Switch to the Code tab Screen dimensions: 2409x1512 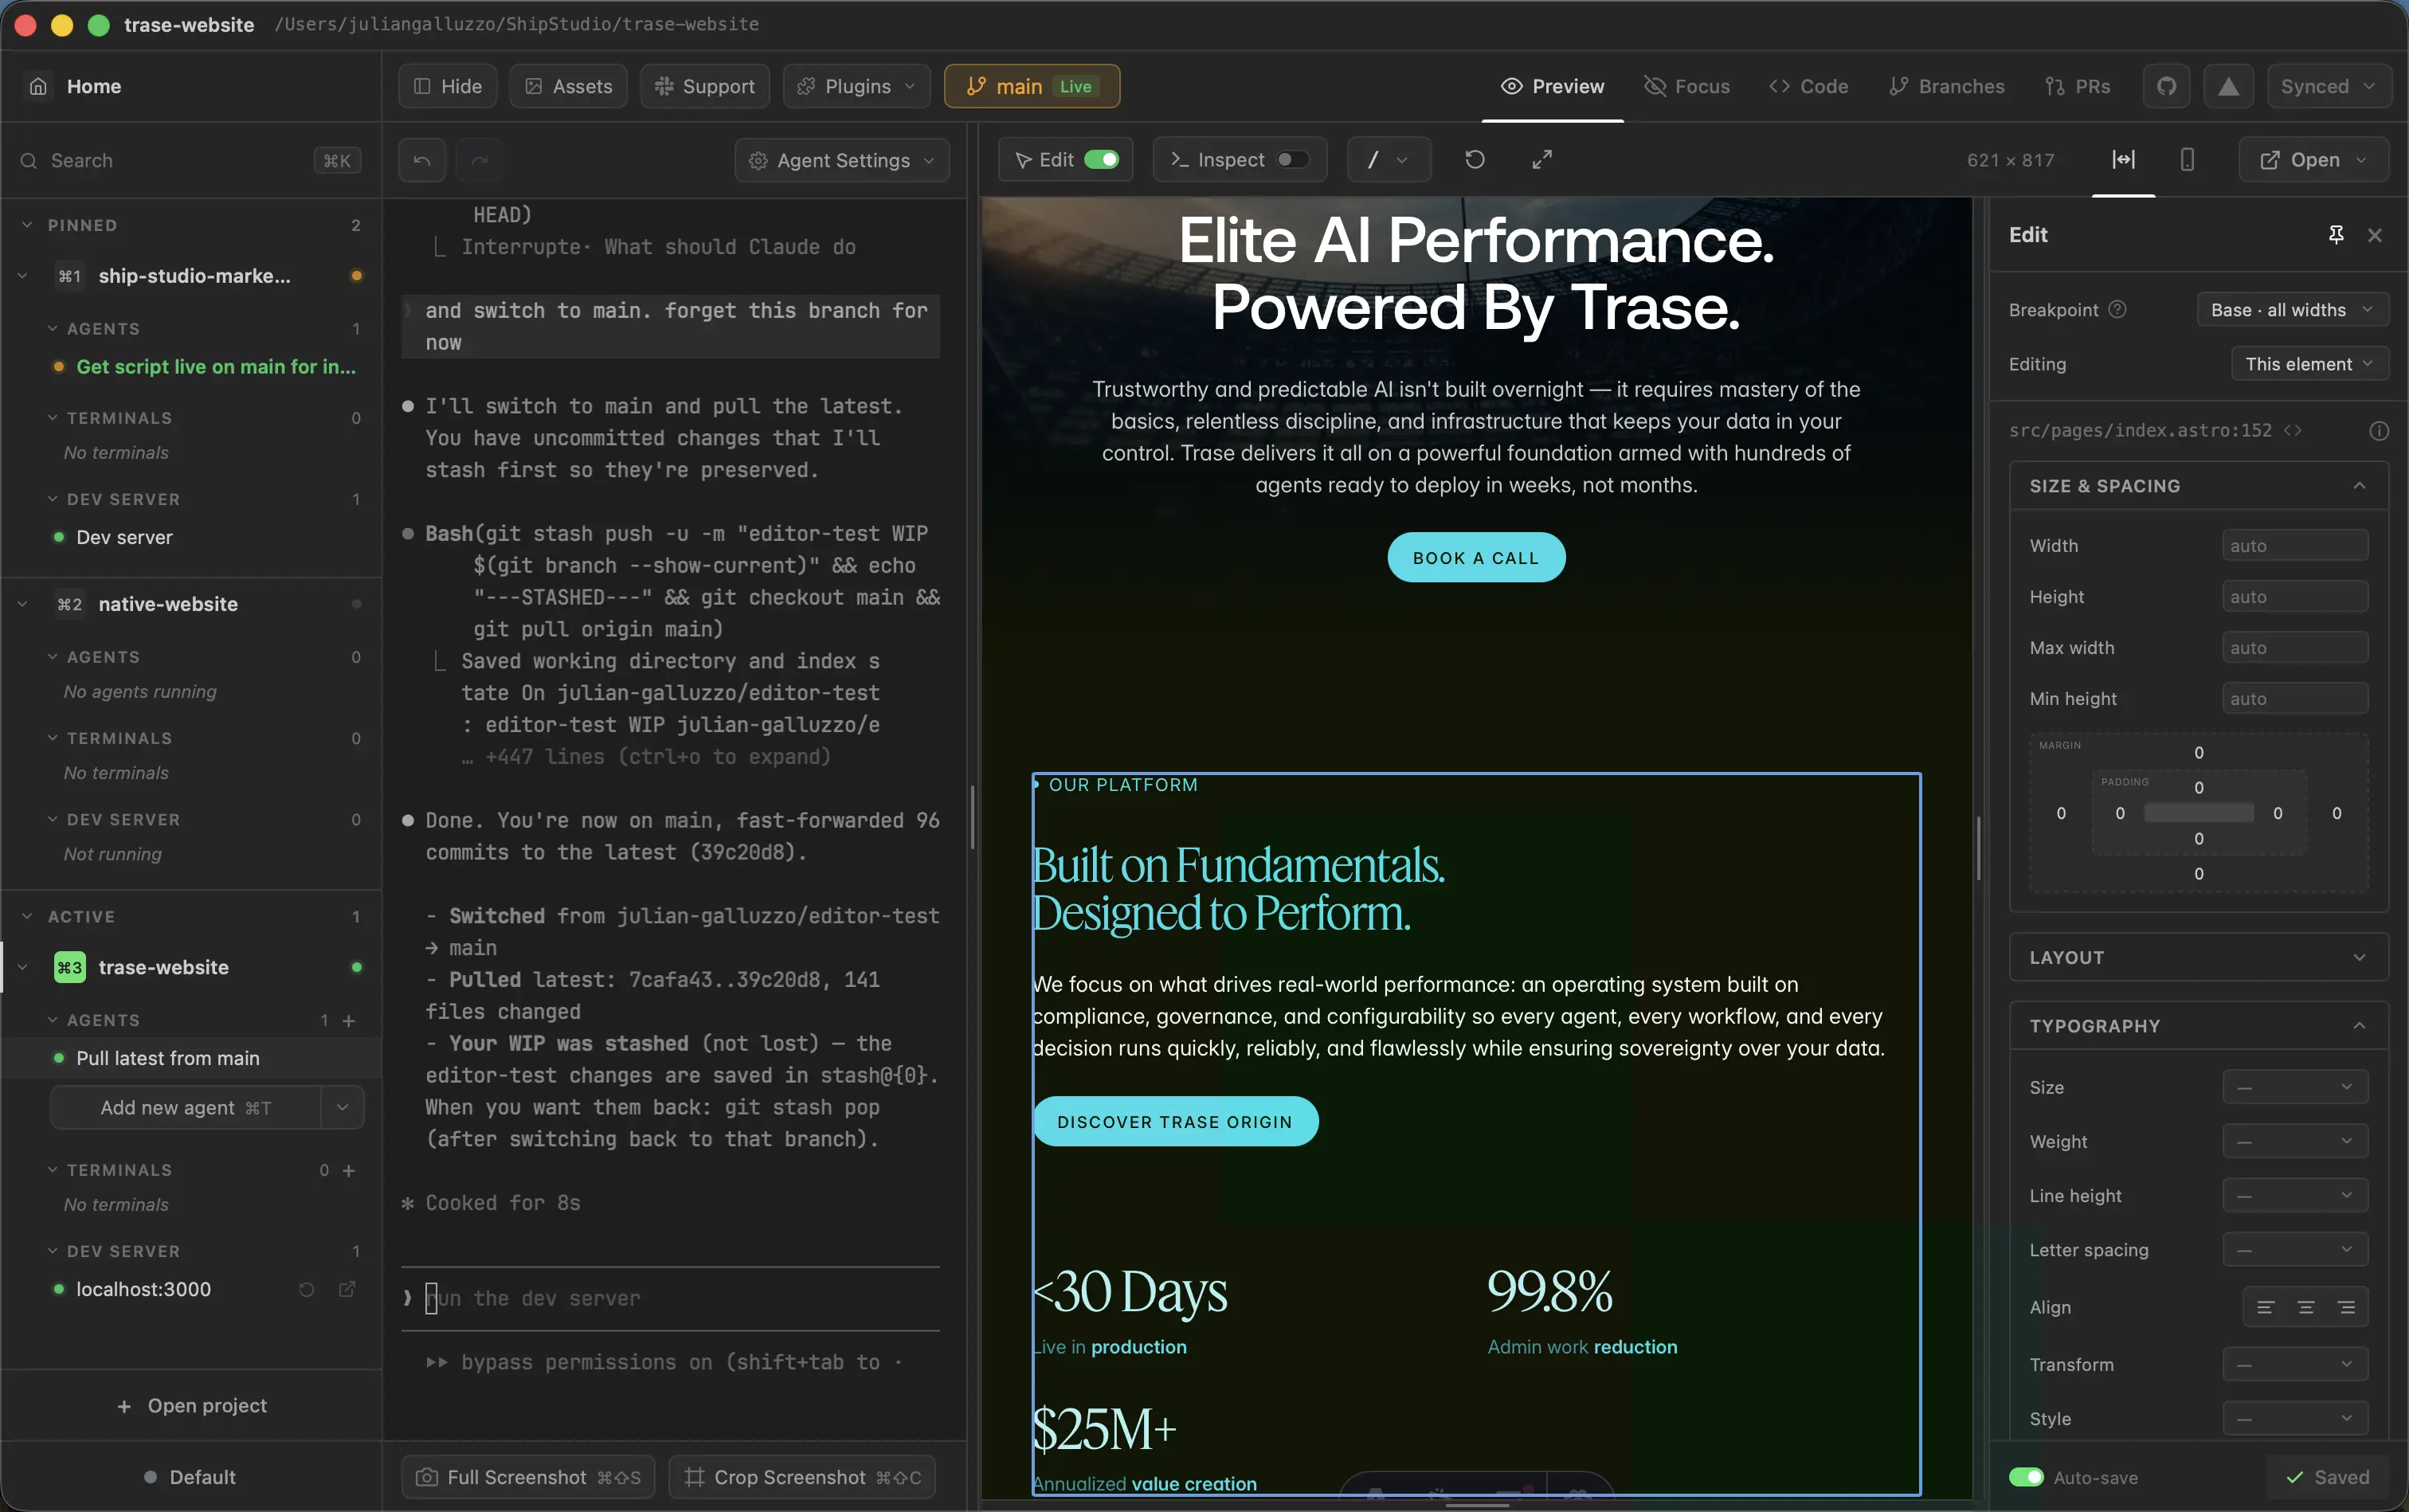[x=1808, y=86]
